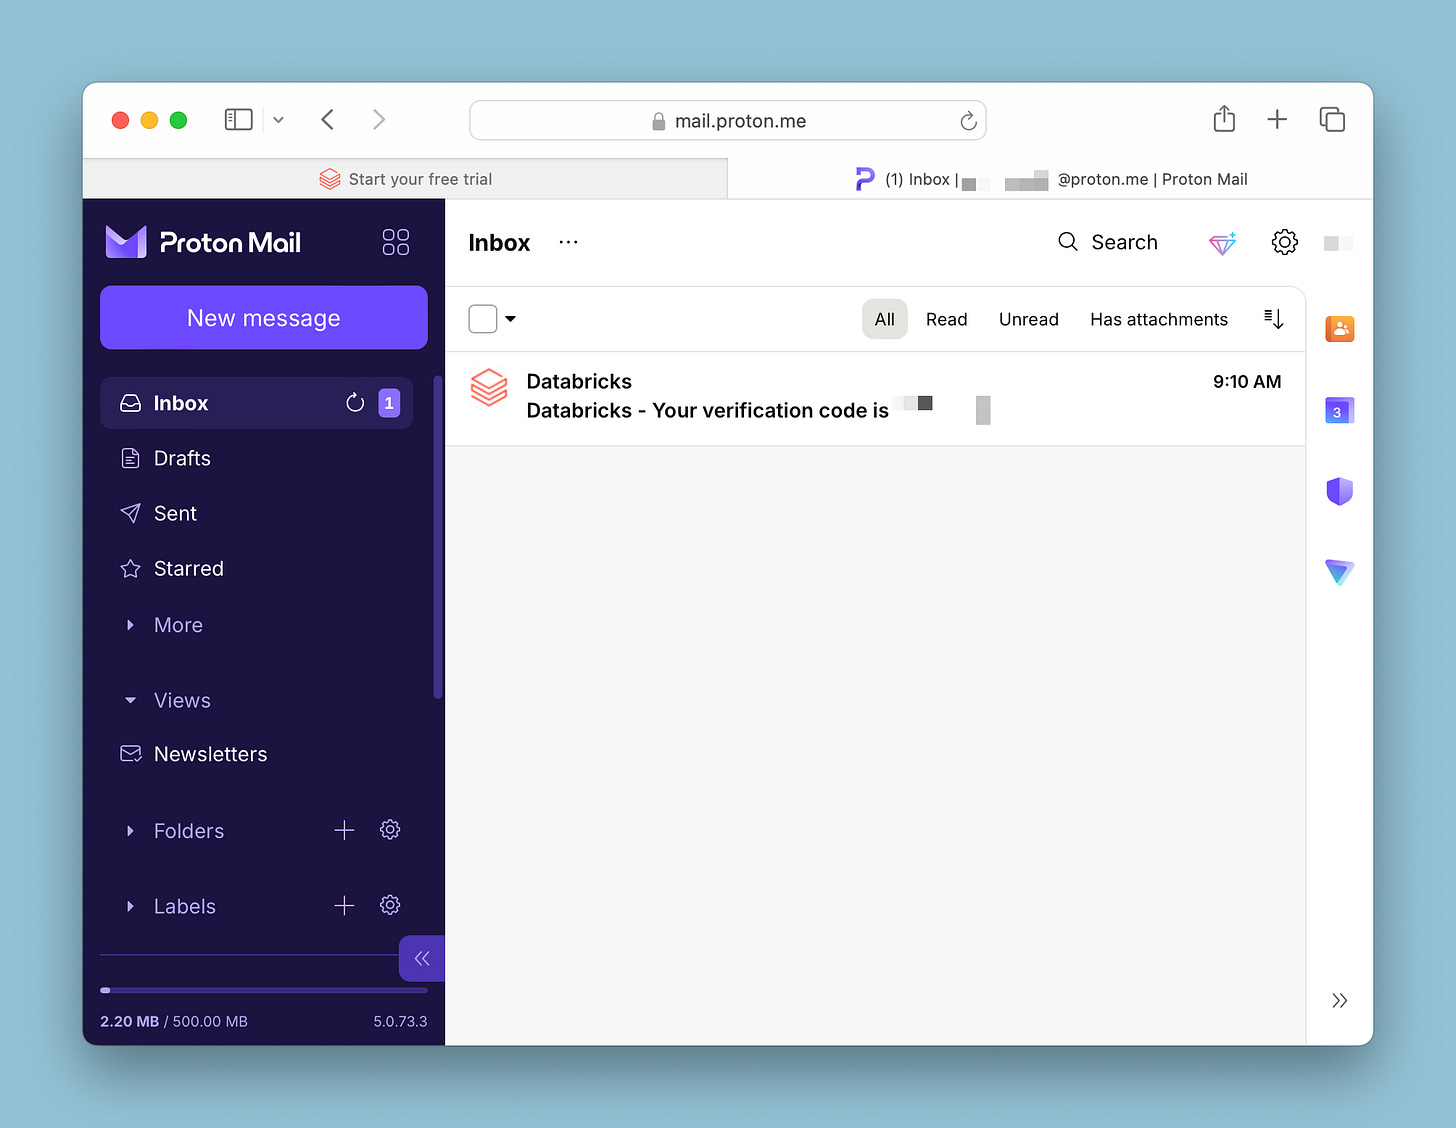Screen dimensions: 1456x1128
Task: Open the Contacts side panel icon
Action: (1340, 328)
